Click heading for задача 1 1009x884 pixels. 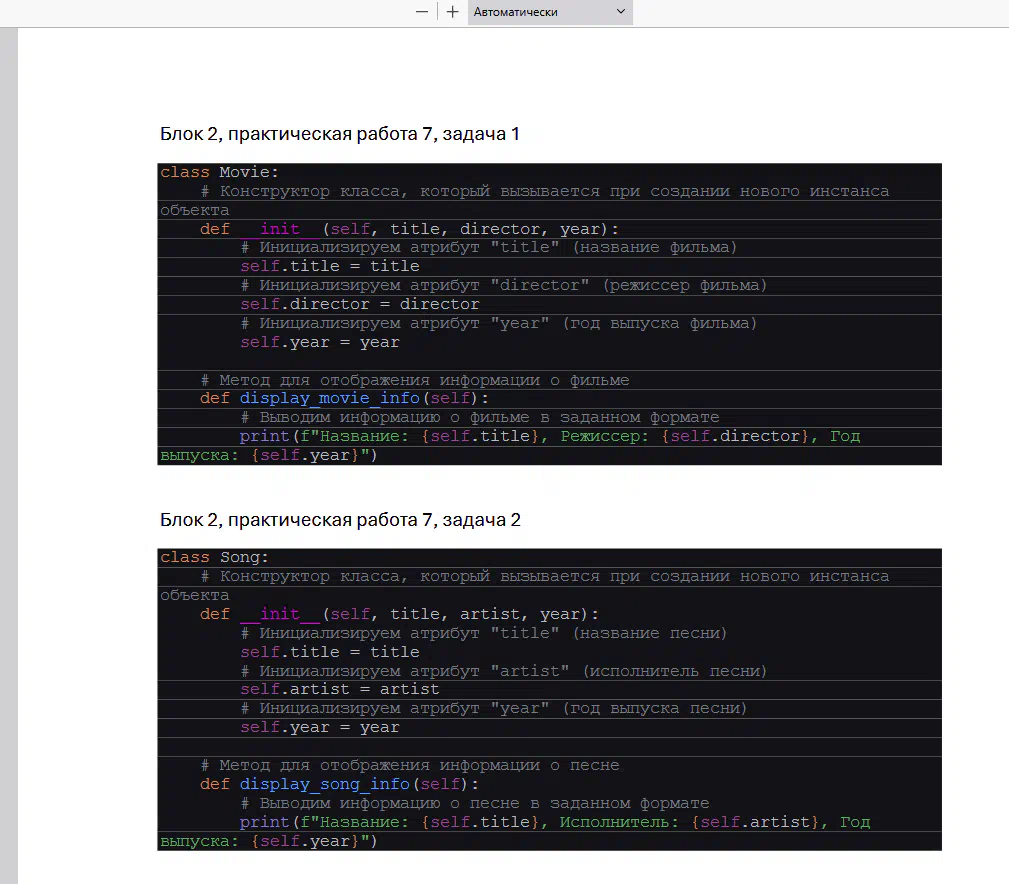340,134
